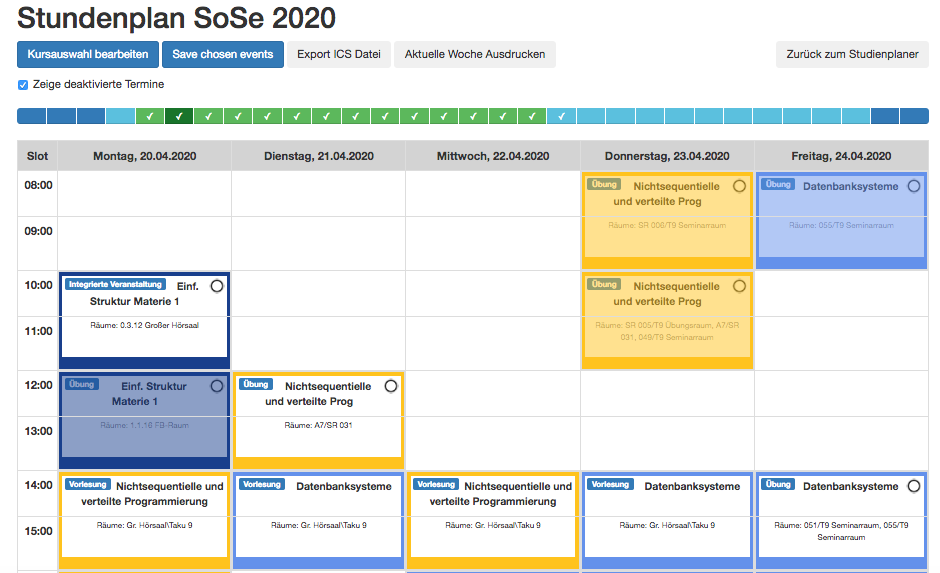Image resolution: width=940 pixels, height=573 pixels.
Task: Toggle the 'Zeige deaktivierte Termine' checkbox
Action: [23, 85]
